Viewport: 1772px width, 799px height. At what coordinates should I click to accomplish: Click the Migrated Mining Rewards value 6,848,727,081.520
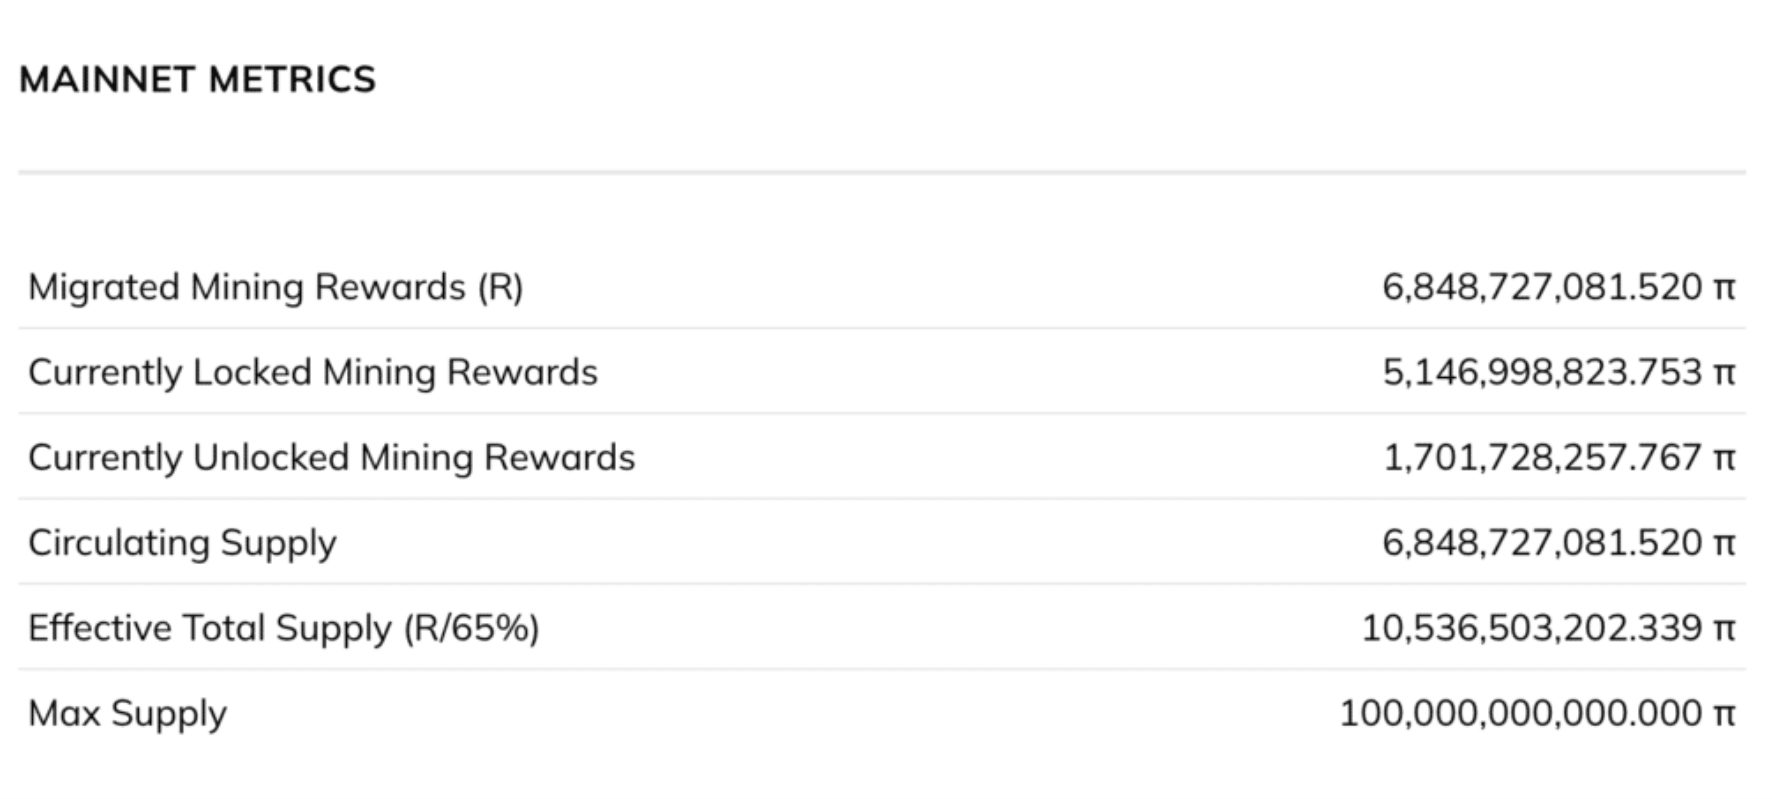click(1541, 287)
